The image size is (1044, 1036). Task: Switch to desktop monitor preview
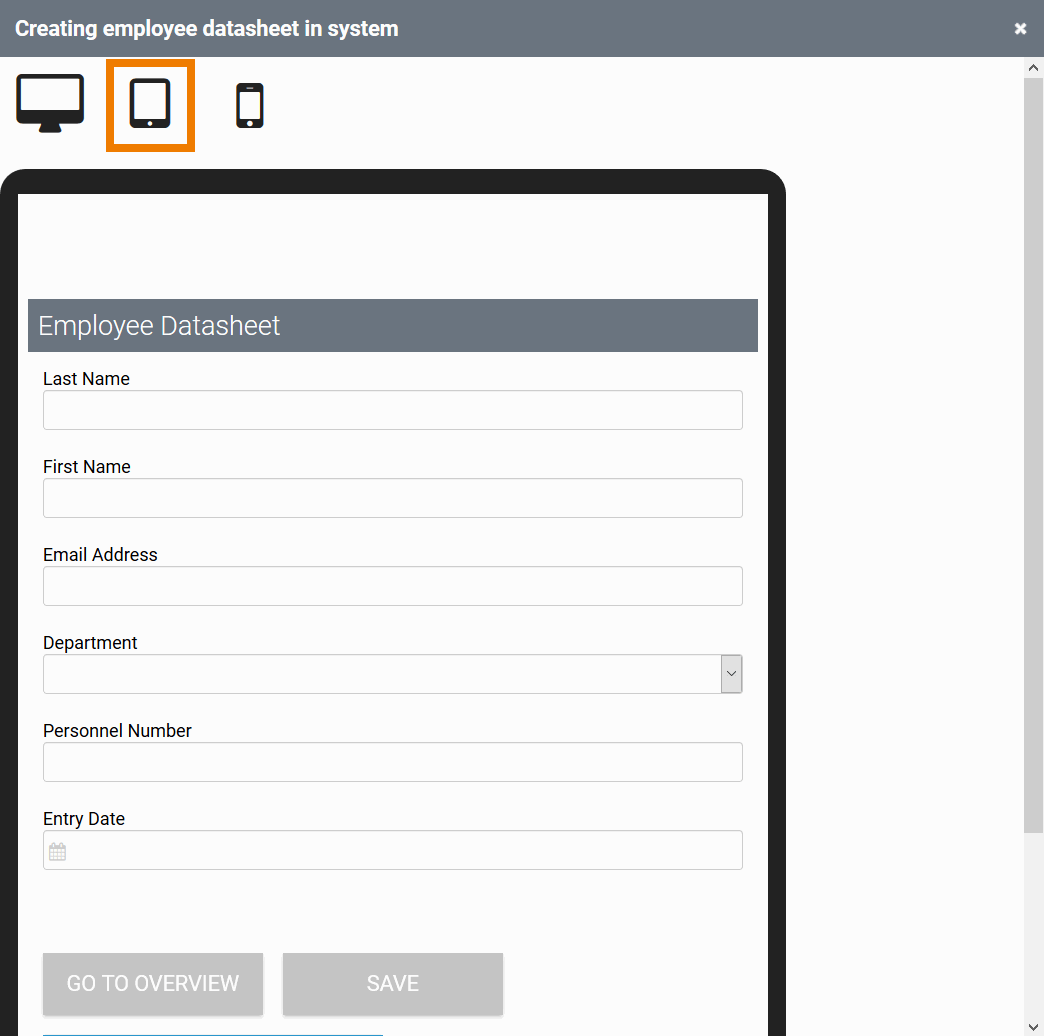(x=50, y=104)
